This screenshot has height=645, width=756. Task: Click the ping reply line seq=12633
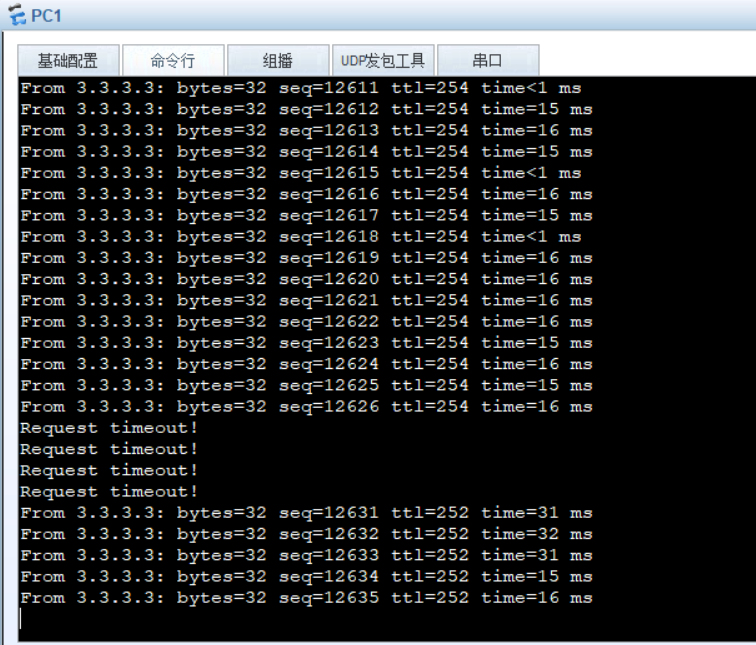306,555
